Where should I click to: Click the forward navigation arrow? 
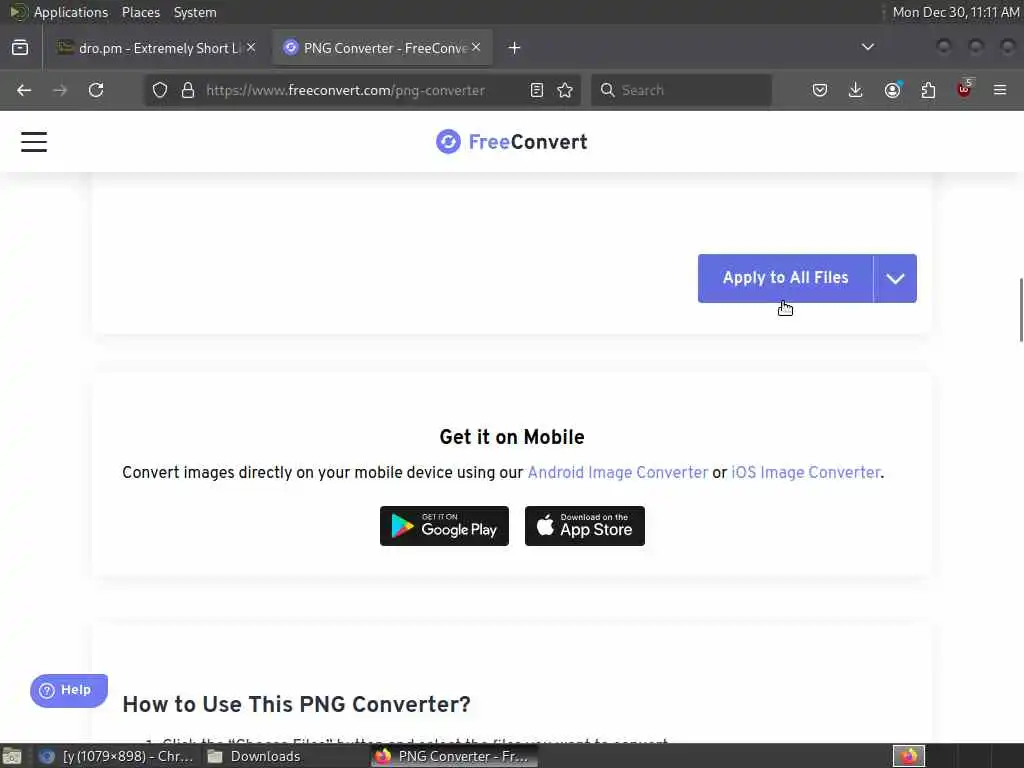60,90
